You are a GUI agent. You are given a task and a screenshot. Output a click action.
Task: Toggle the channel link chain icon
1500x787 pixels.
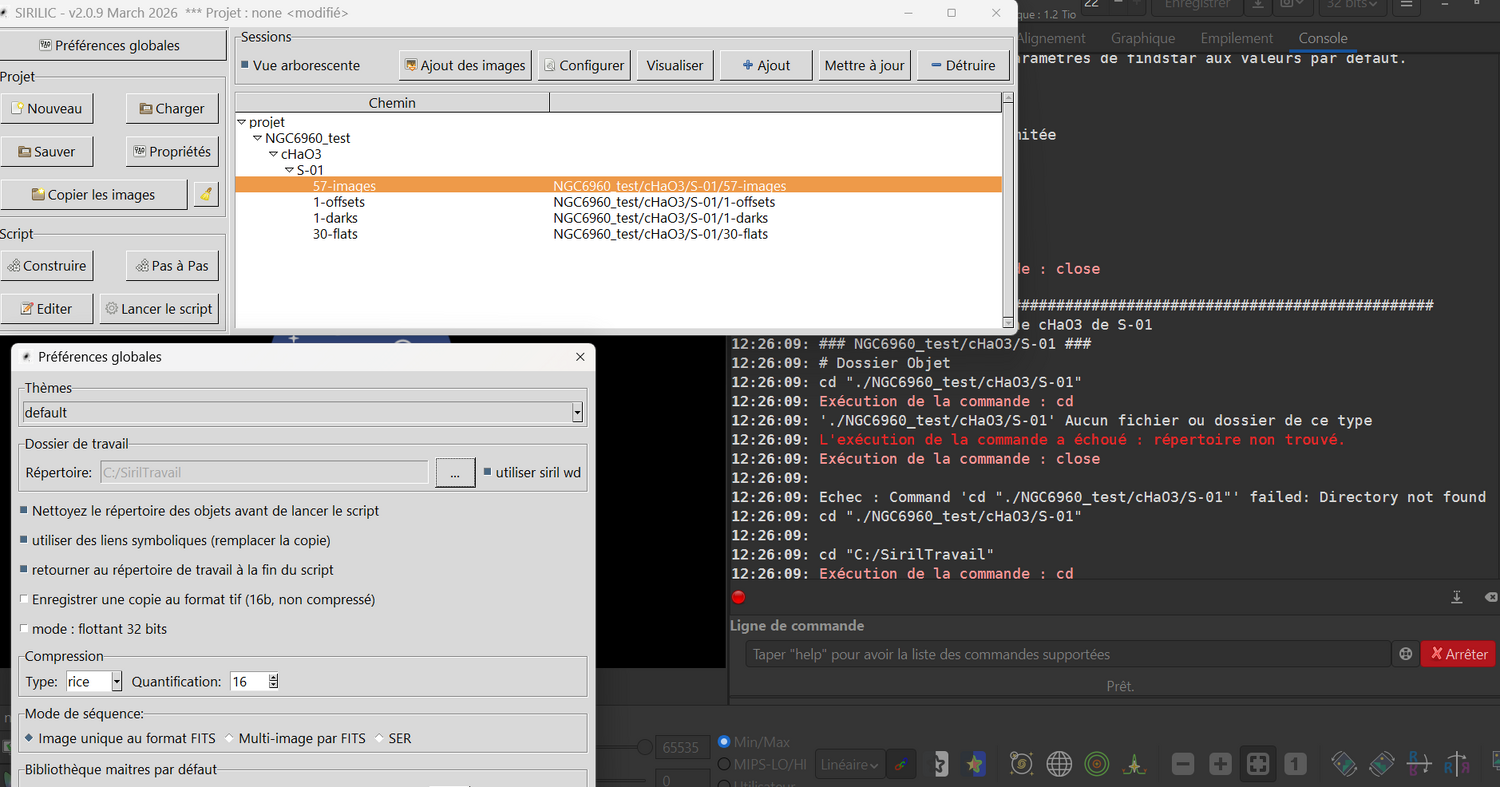click(x=901, y=764)
